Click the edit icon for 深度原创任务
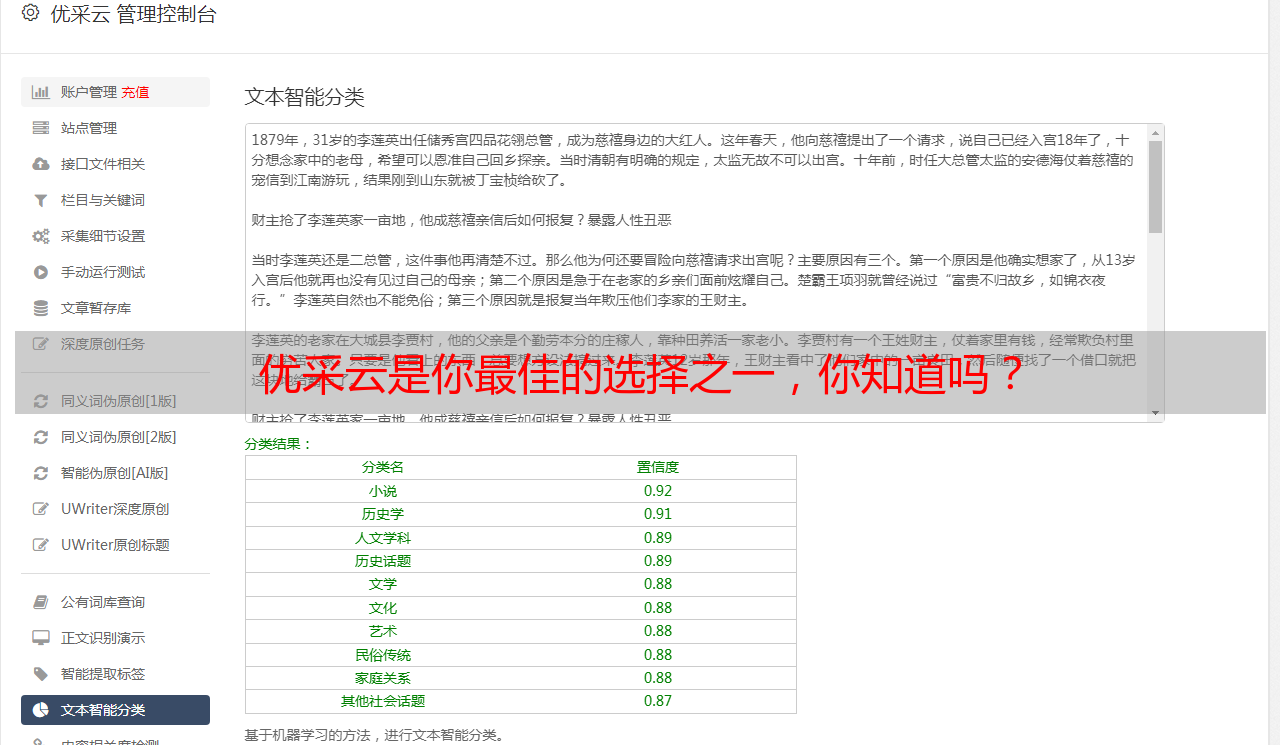The image size is (1280, 745). 41,344
